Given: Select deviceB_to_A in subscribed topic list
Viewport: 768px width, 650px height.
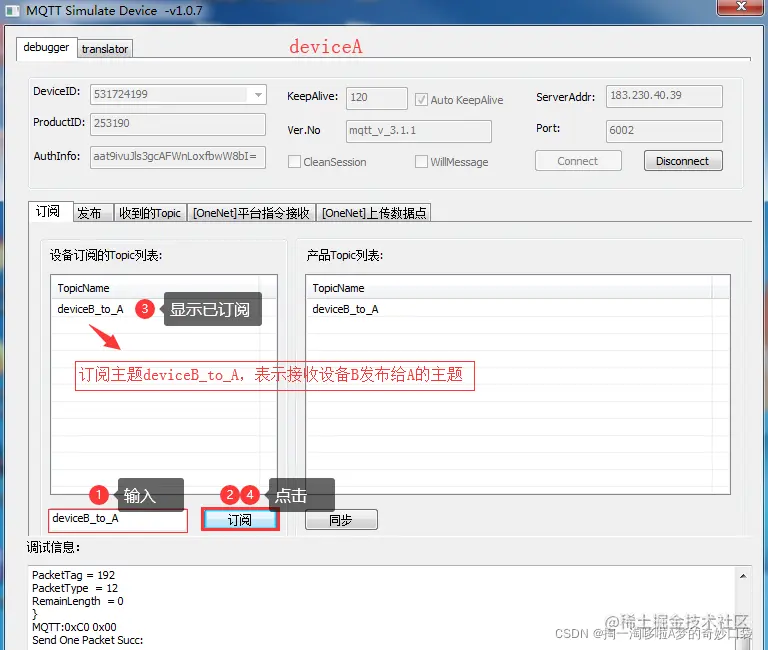Looking at the screenshot, I should (x=91, y=309).
